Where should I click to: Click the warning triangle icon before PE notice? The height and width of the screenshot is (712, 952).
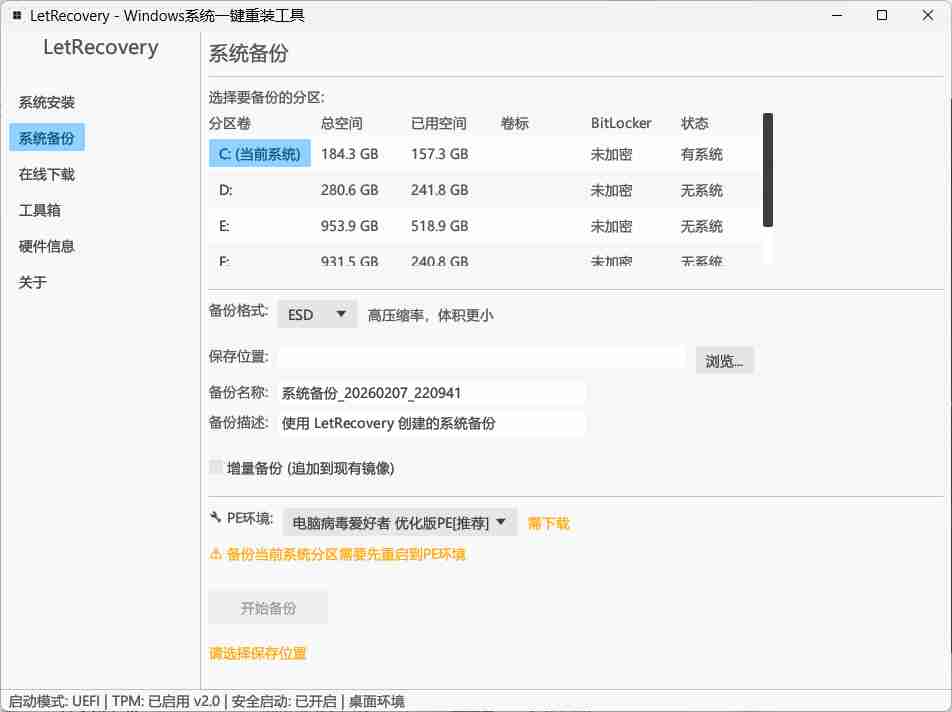(x=215, y=554)
